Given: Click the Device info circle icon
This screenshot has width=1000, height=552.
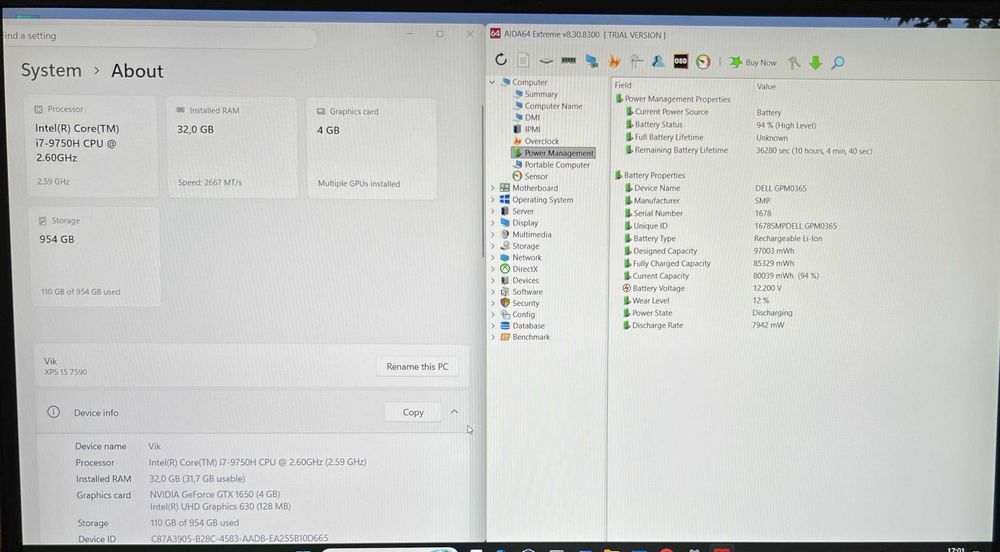Looking at the screenshot, I should (x=54, y=412).
